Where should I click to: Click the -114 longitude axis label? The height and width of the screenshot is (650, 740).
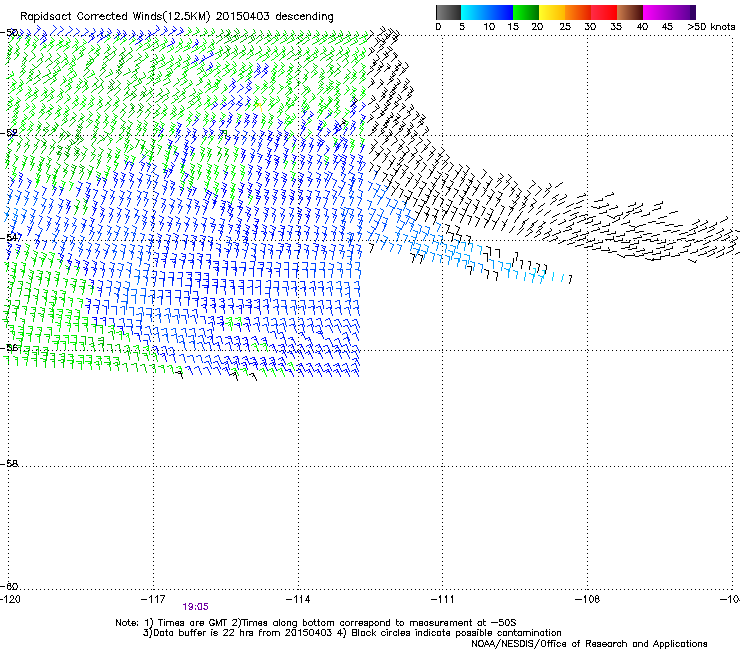click(298, 599)
